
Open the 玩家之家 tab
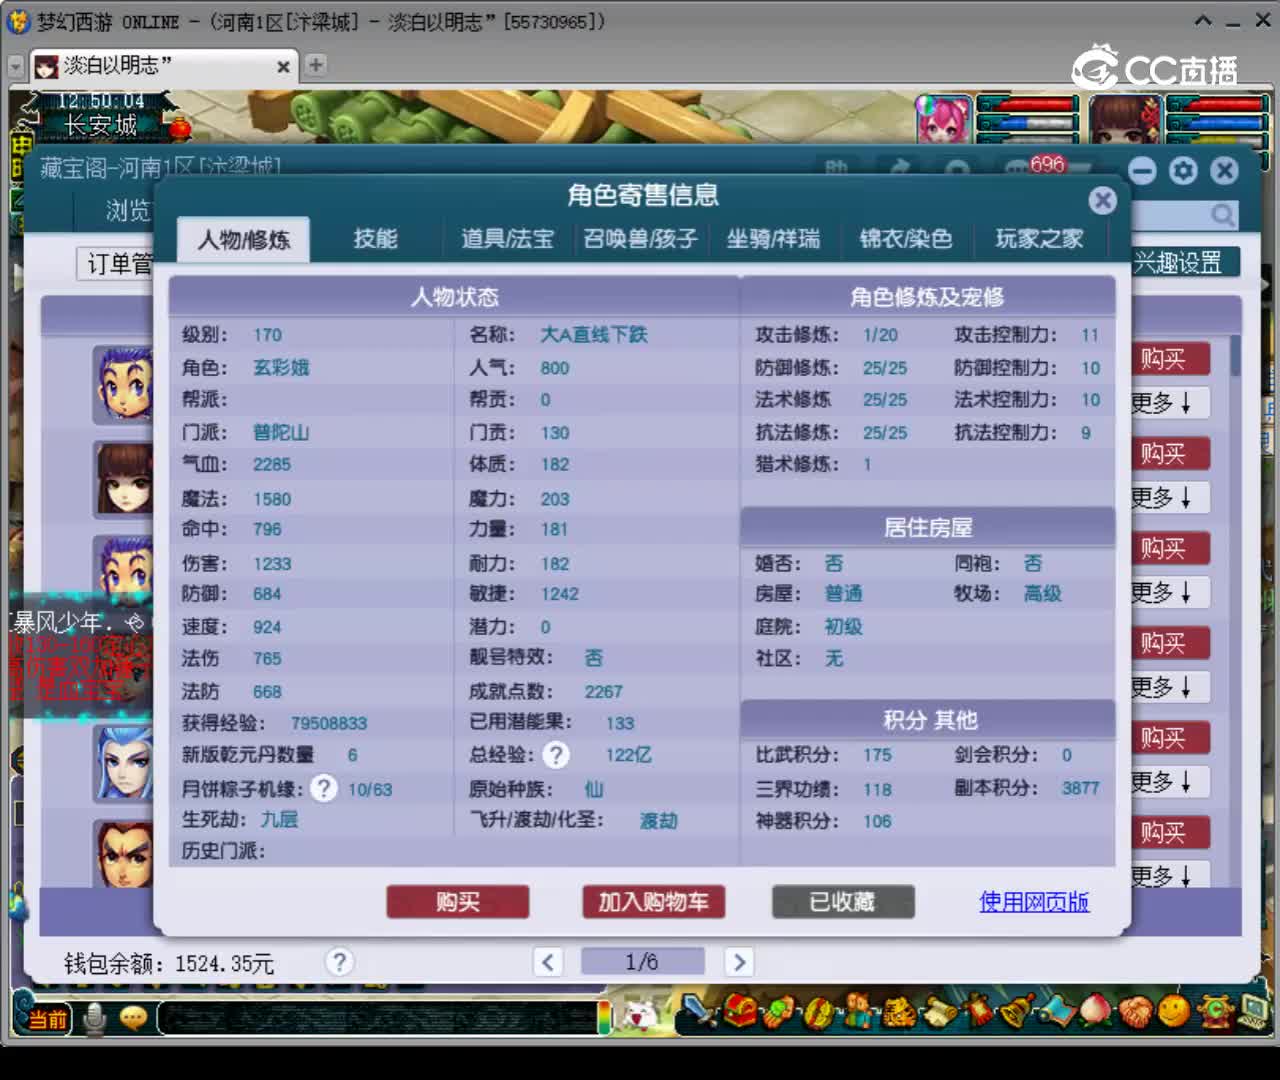1039,238
